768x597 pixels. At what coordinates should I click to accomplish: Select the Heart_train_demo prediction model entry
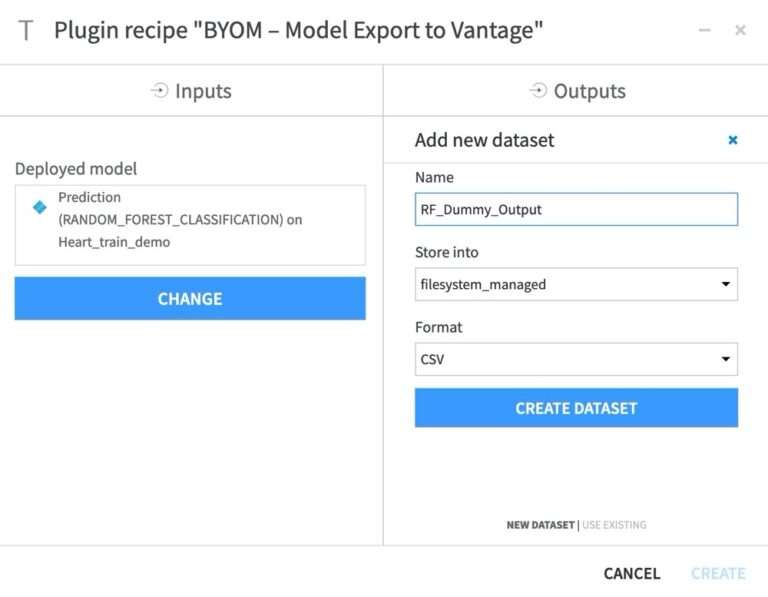point(190,220)
